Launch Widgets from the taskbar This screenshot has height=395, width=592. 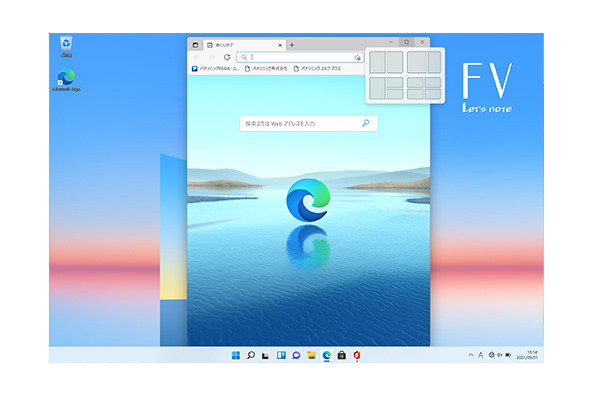[x=281, y=355]
